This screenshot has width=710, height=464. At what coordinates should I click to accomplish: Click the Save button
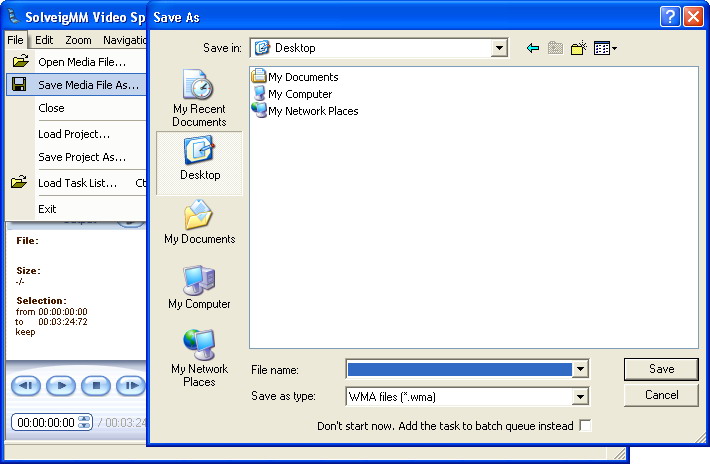pos(661,369)
